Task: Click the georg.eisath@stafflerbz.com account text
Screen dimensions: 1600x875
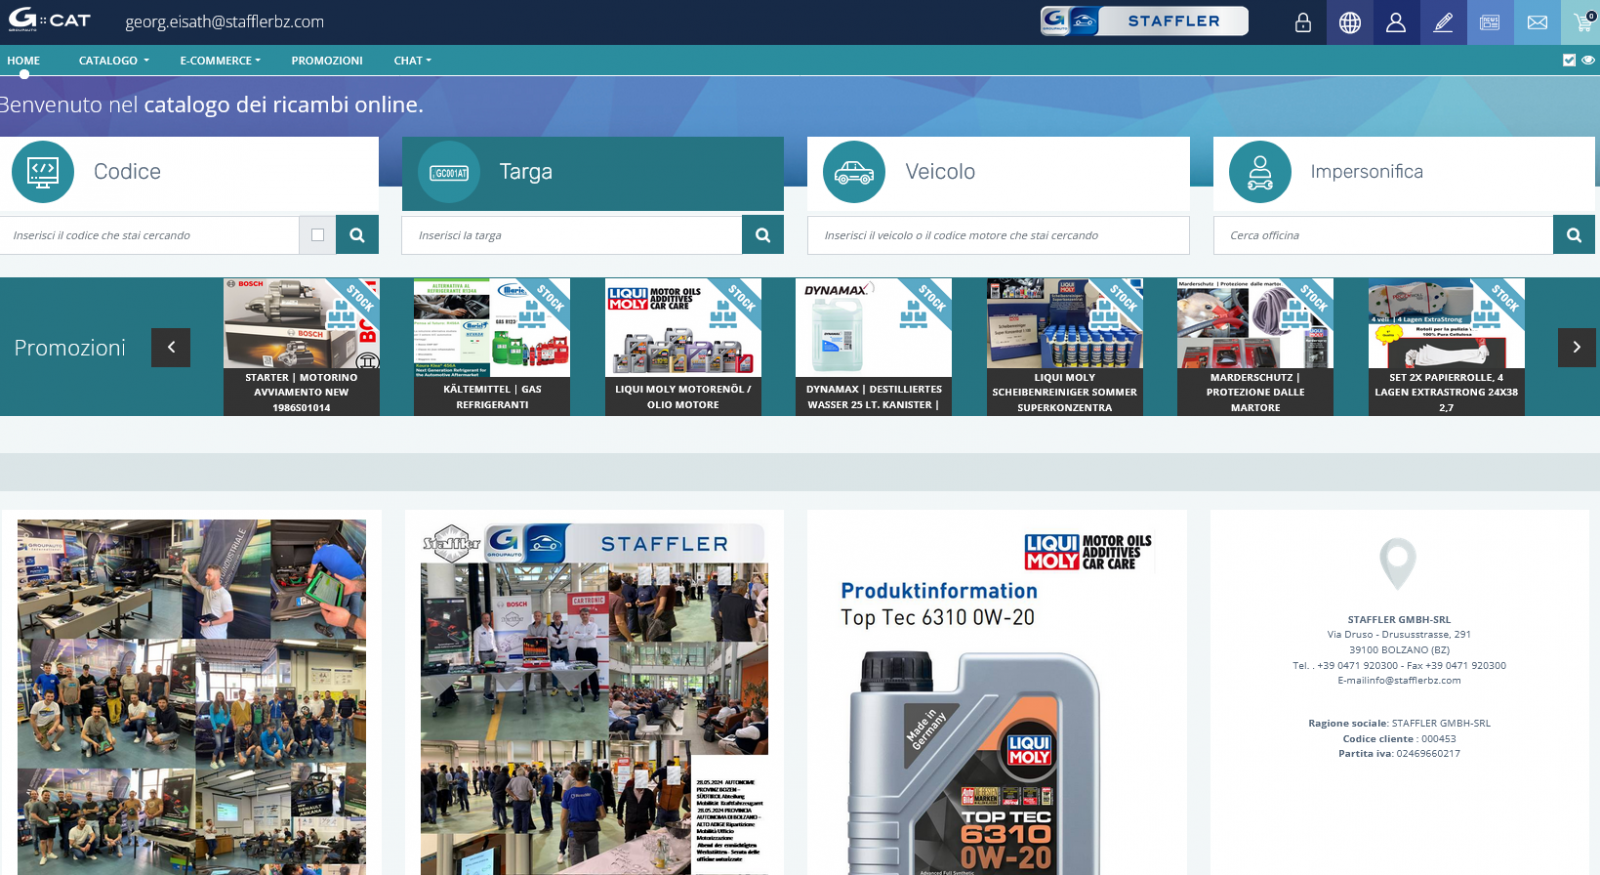Action: pos(224,22)
